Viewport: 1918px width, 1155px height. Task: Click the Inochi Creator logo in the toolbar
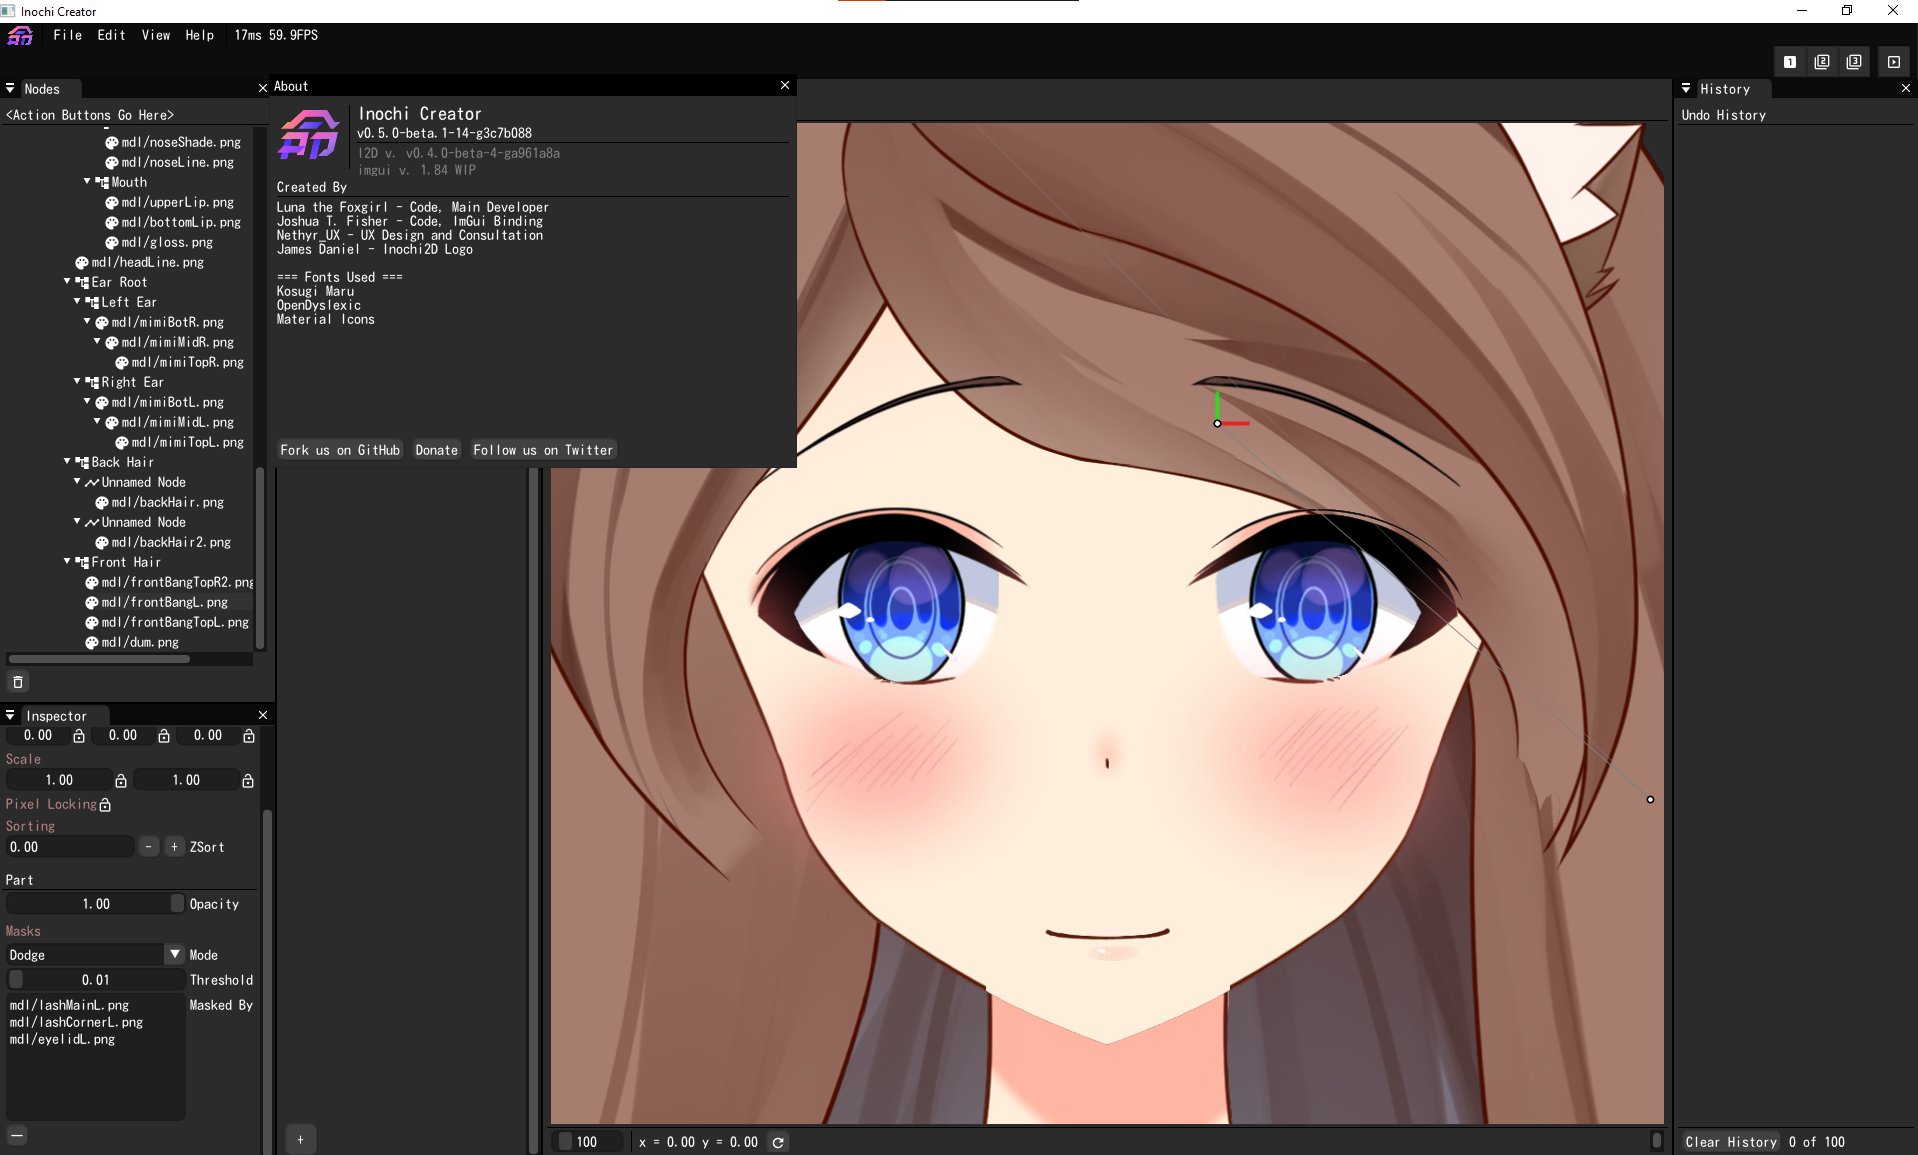20,35
